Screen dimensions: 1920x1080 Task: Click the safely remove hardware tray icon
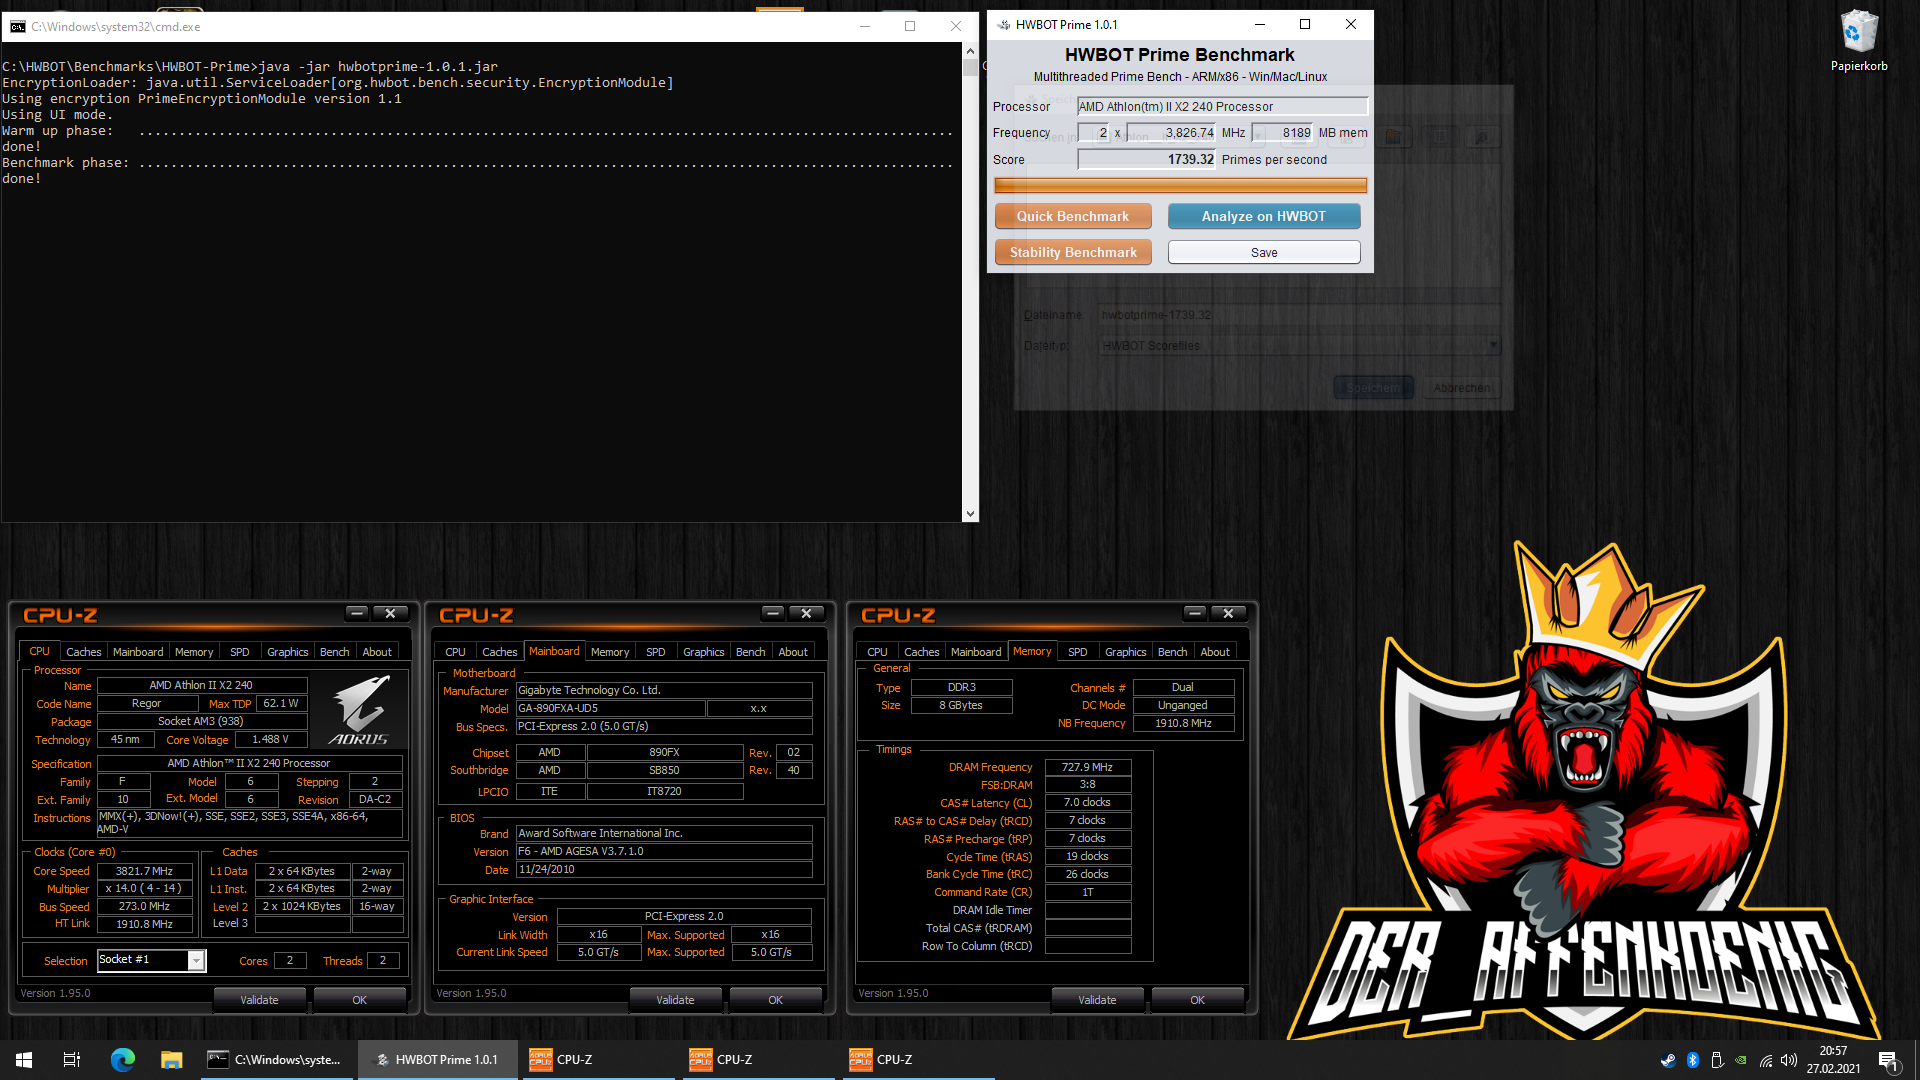click(1717, 1060)
